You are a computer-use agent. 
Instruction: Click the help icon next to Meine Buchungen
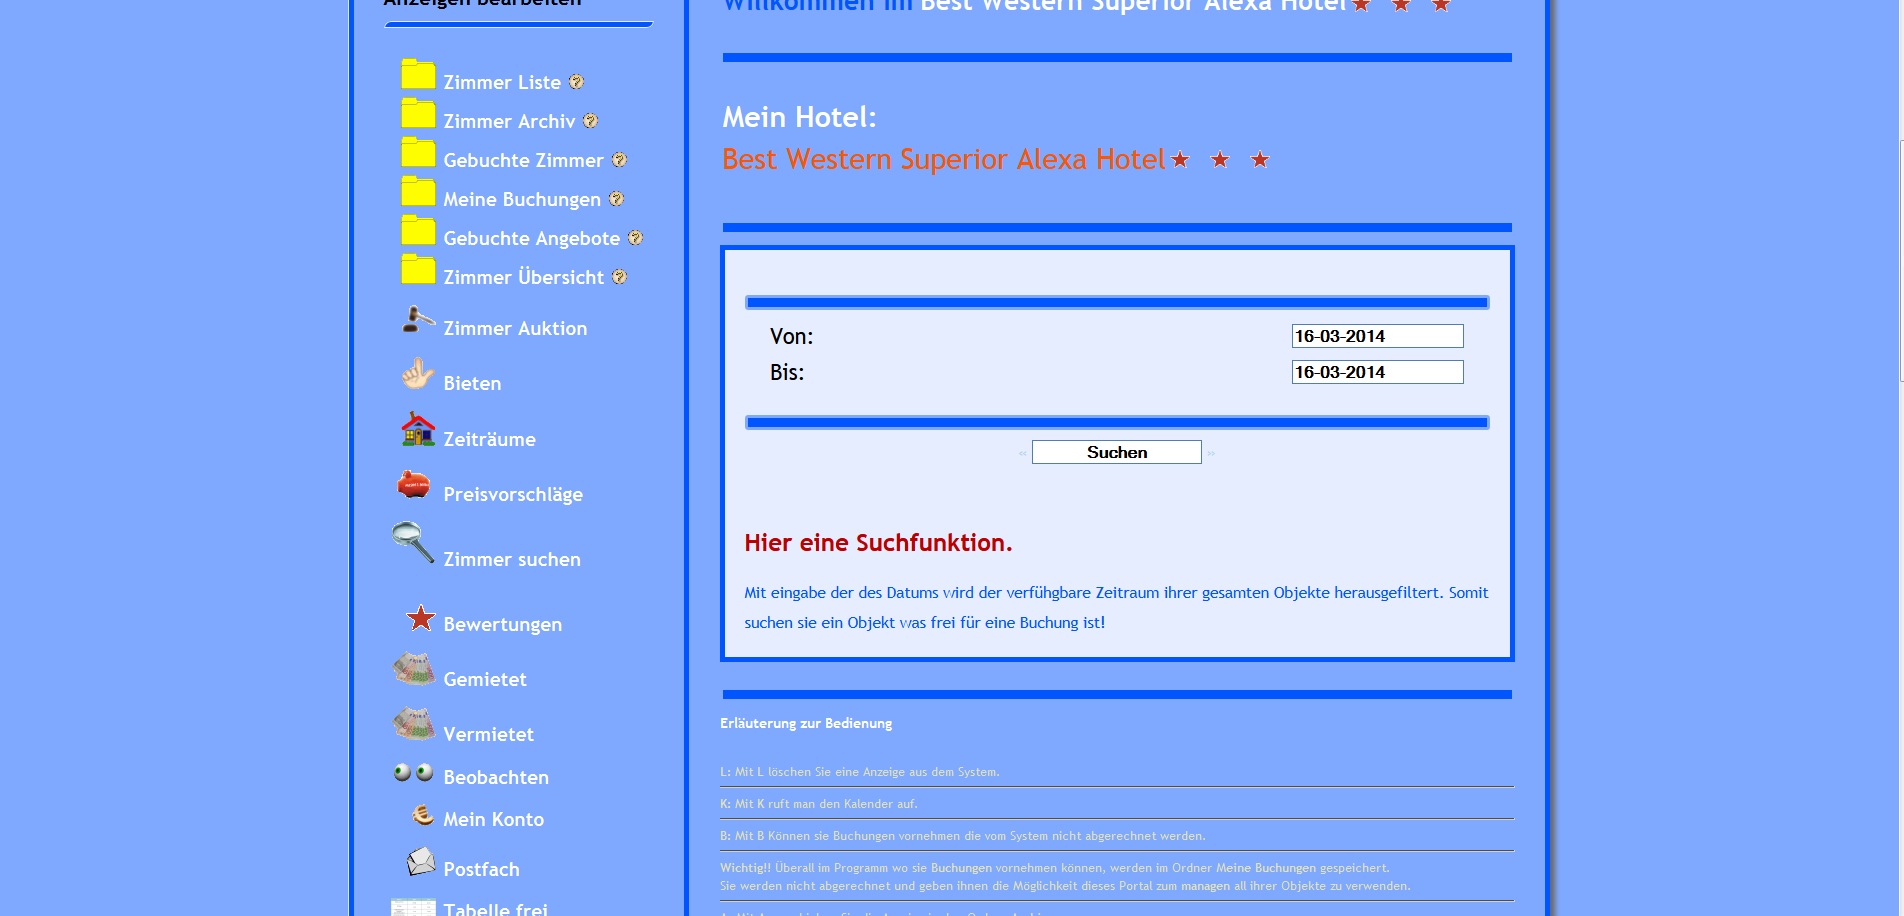click(616, 199)
